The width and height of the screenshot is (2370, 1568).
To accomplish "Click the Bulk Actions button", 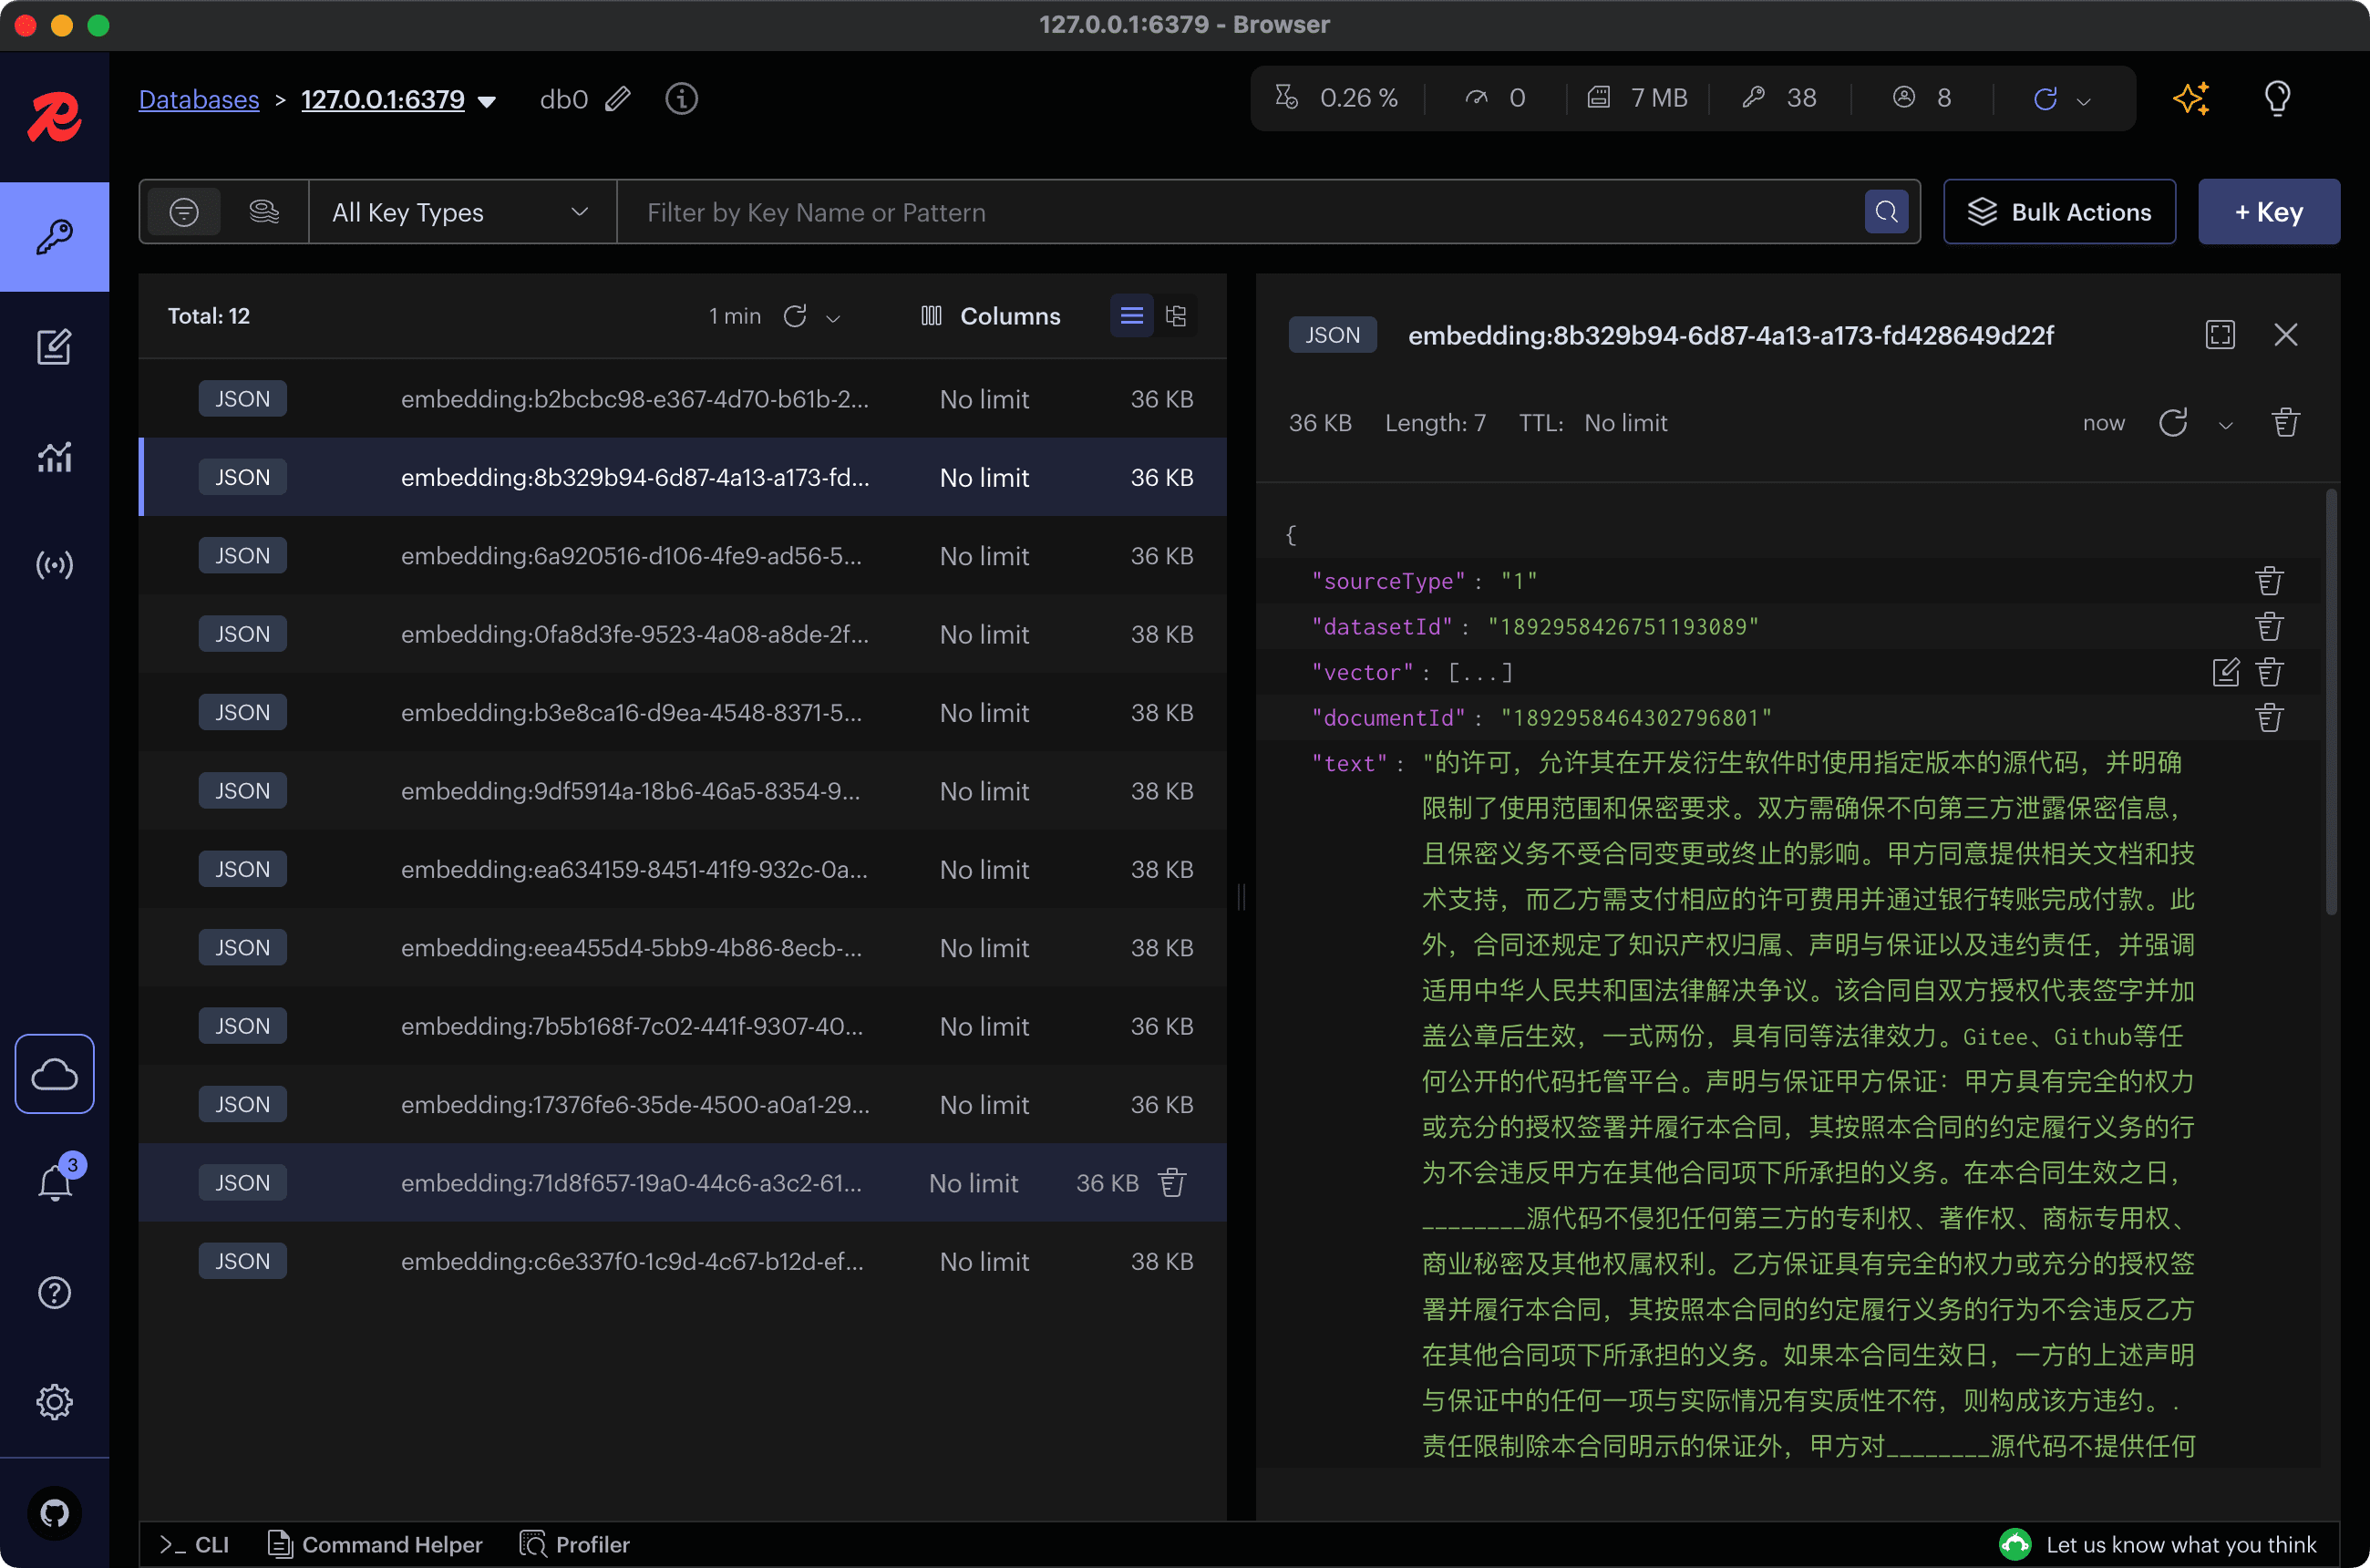I will [x=2059, y=212].
